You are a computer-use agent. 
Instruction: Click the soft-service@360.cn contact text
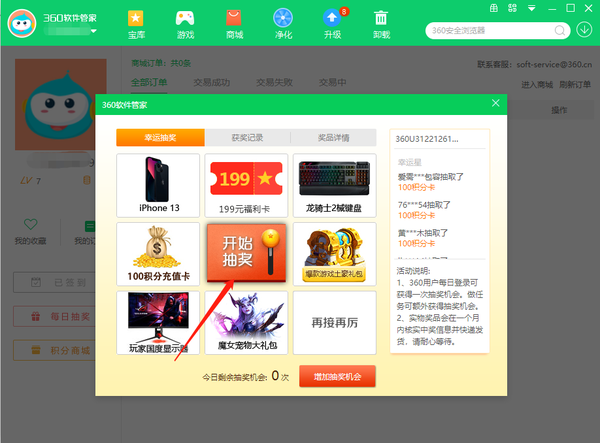pyautogui.click(x=554, y=64)
